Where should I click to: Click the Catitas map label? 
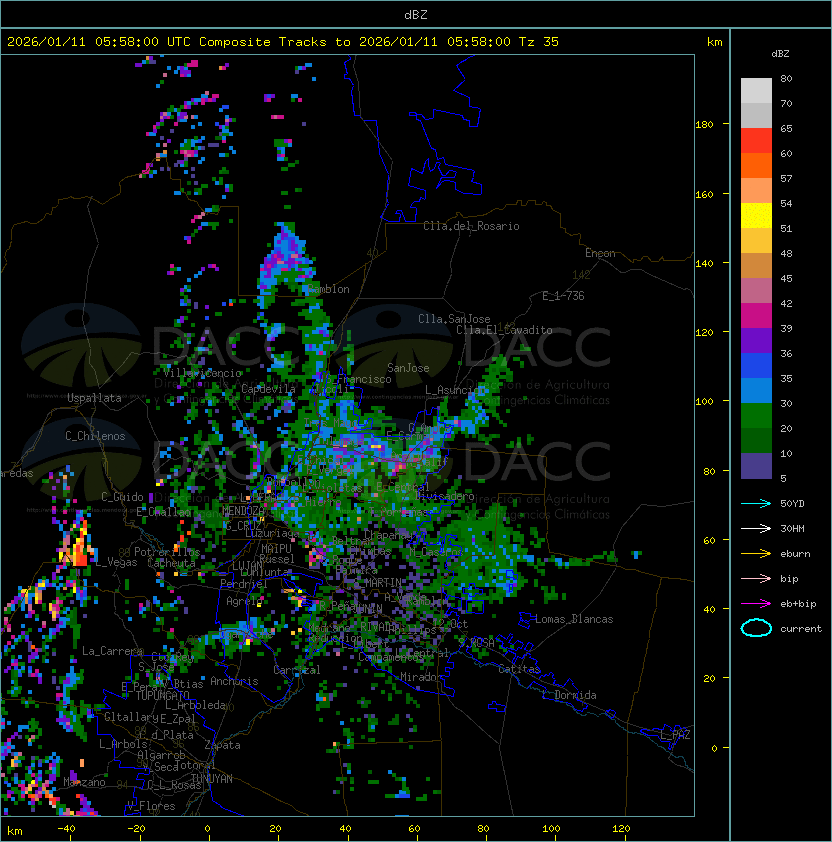[519, 669]
